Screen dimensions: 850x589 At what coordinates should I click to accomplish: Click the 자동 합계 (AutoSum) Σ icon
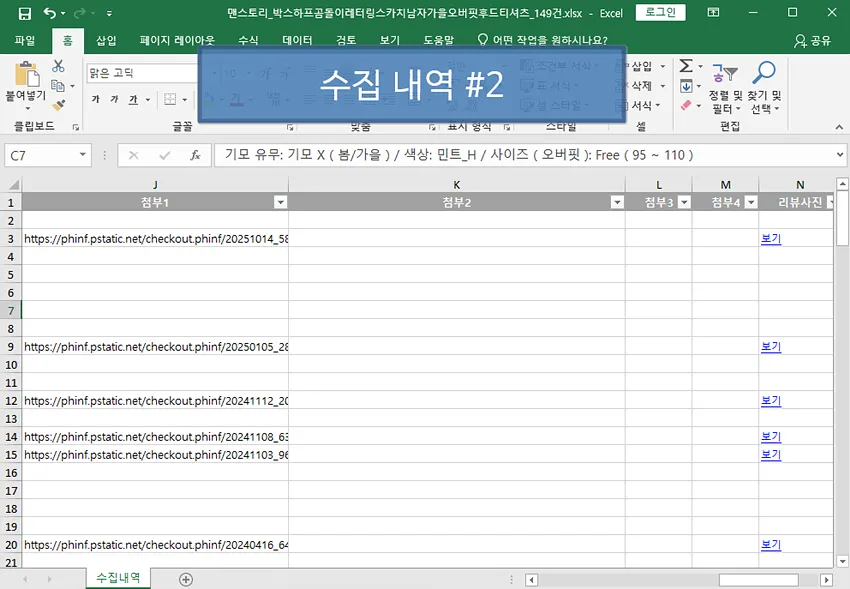(686, 66)
